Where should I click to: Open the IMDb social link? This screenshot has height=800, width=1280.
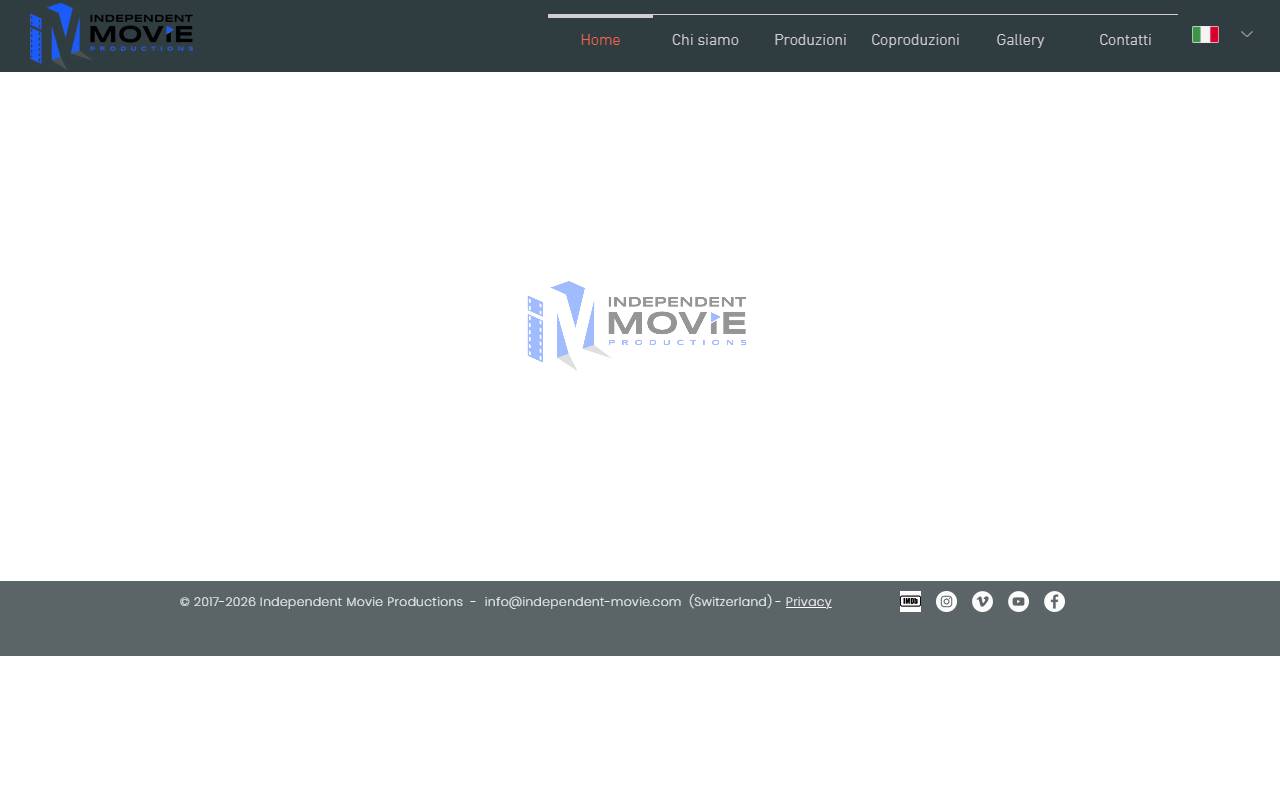pyautogui.click(x=910, y=601)
